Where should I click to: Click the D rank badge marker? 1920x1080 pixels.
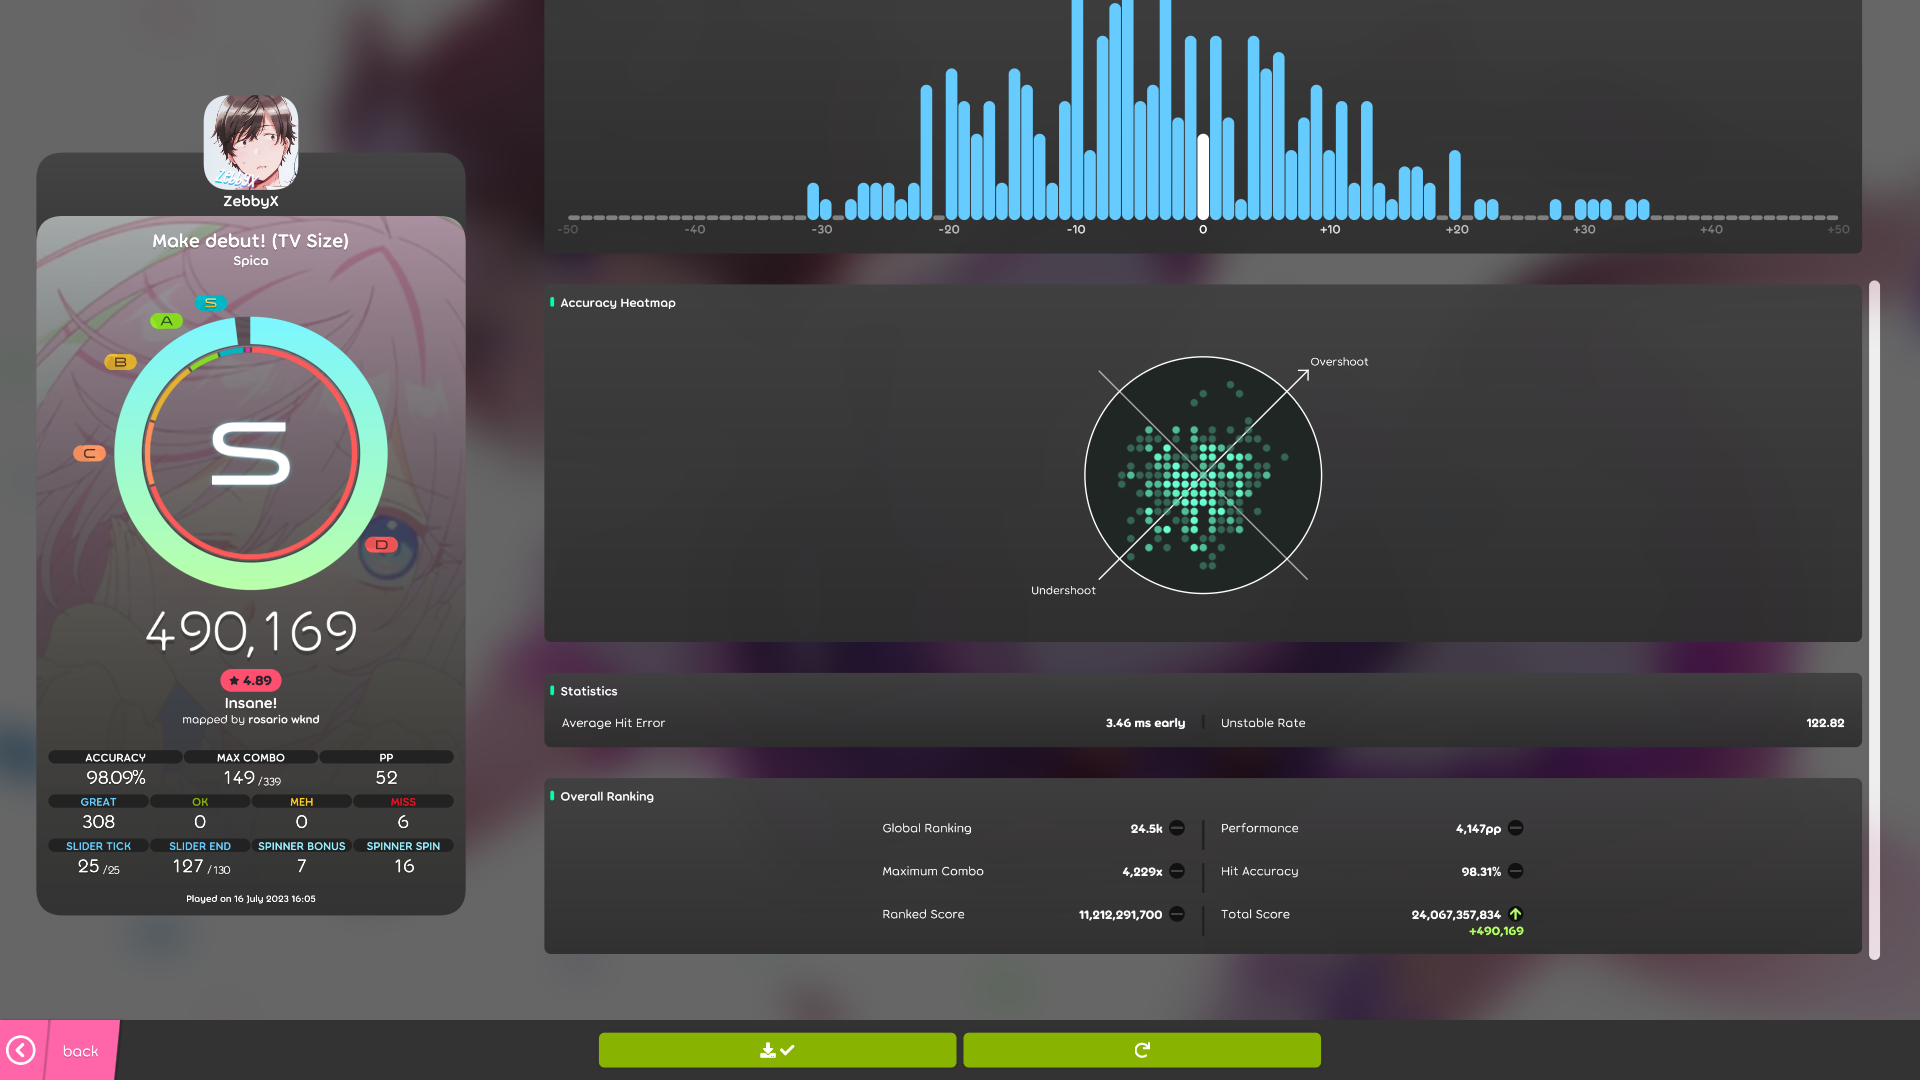click(381, 545)
